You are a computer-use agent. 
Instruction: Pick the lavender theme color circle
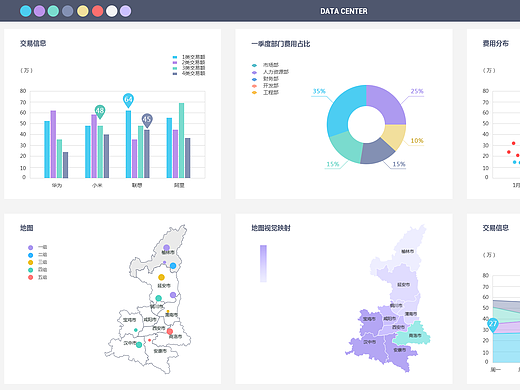click(x=125, y=11)
